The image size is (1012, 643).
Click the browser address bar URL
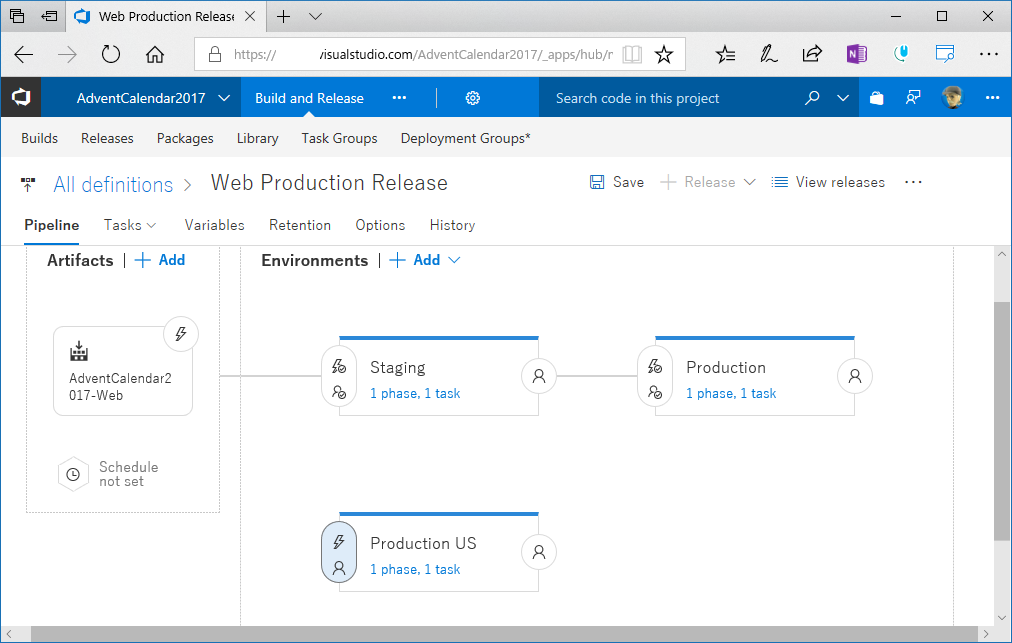(423, 54)
